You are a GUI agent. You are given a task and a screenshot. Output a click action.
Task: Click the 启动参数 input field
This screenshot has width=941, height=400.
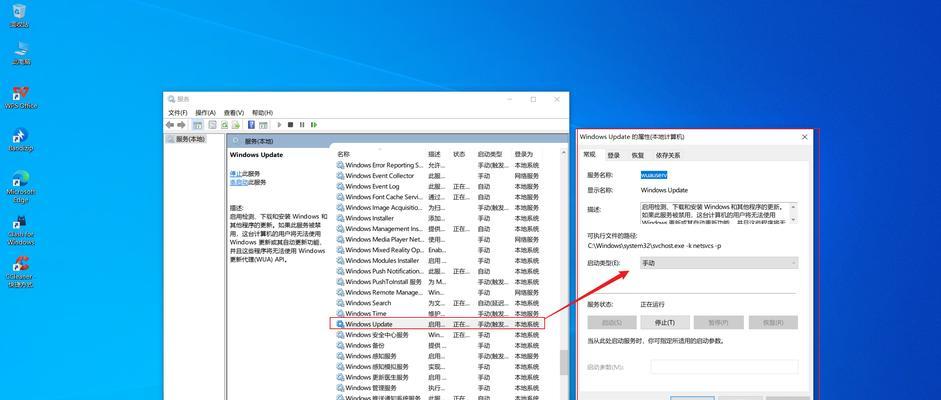click(x=724, y=367)
